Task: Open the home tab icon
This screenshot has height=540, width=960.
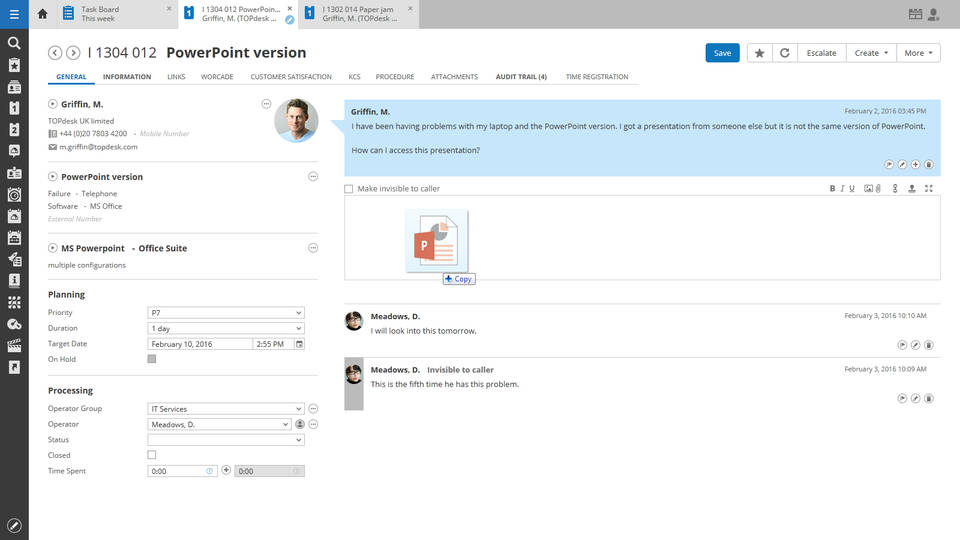Action: 42,14
